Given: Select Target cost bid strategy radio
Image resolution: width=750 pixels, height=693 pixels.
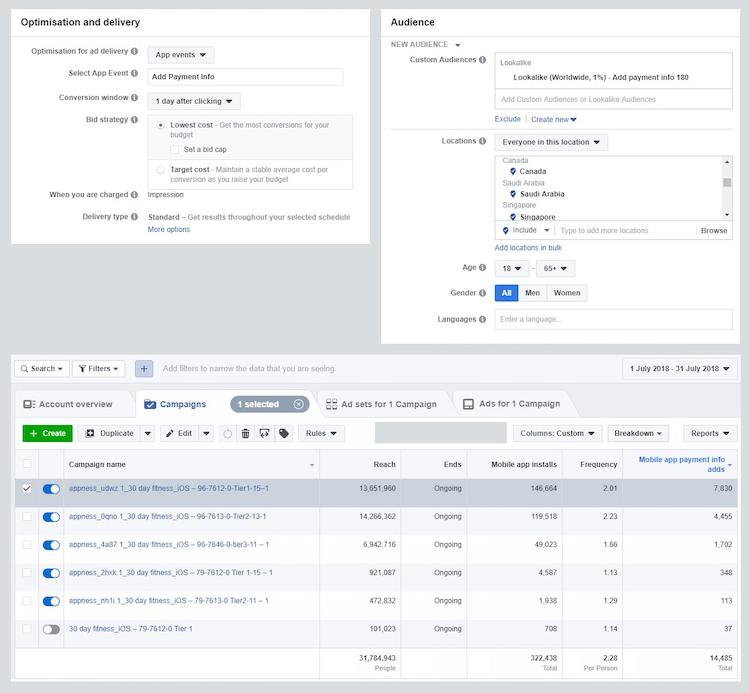Looking at the screenshot, I should click(x=161, y=169).
